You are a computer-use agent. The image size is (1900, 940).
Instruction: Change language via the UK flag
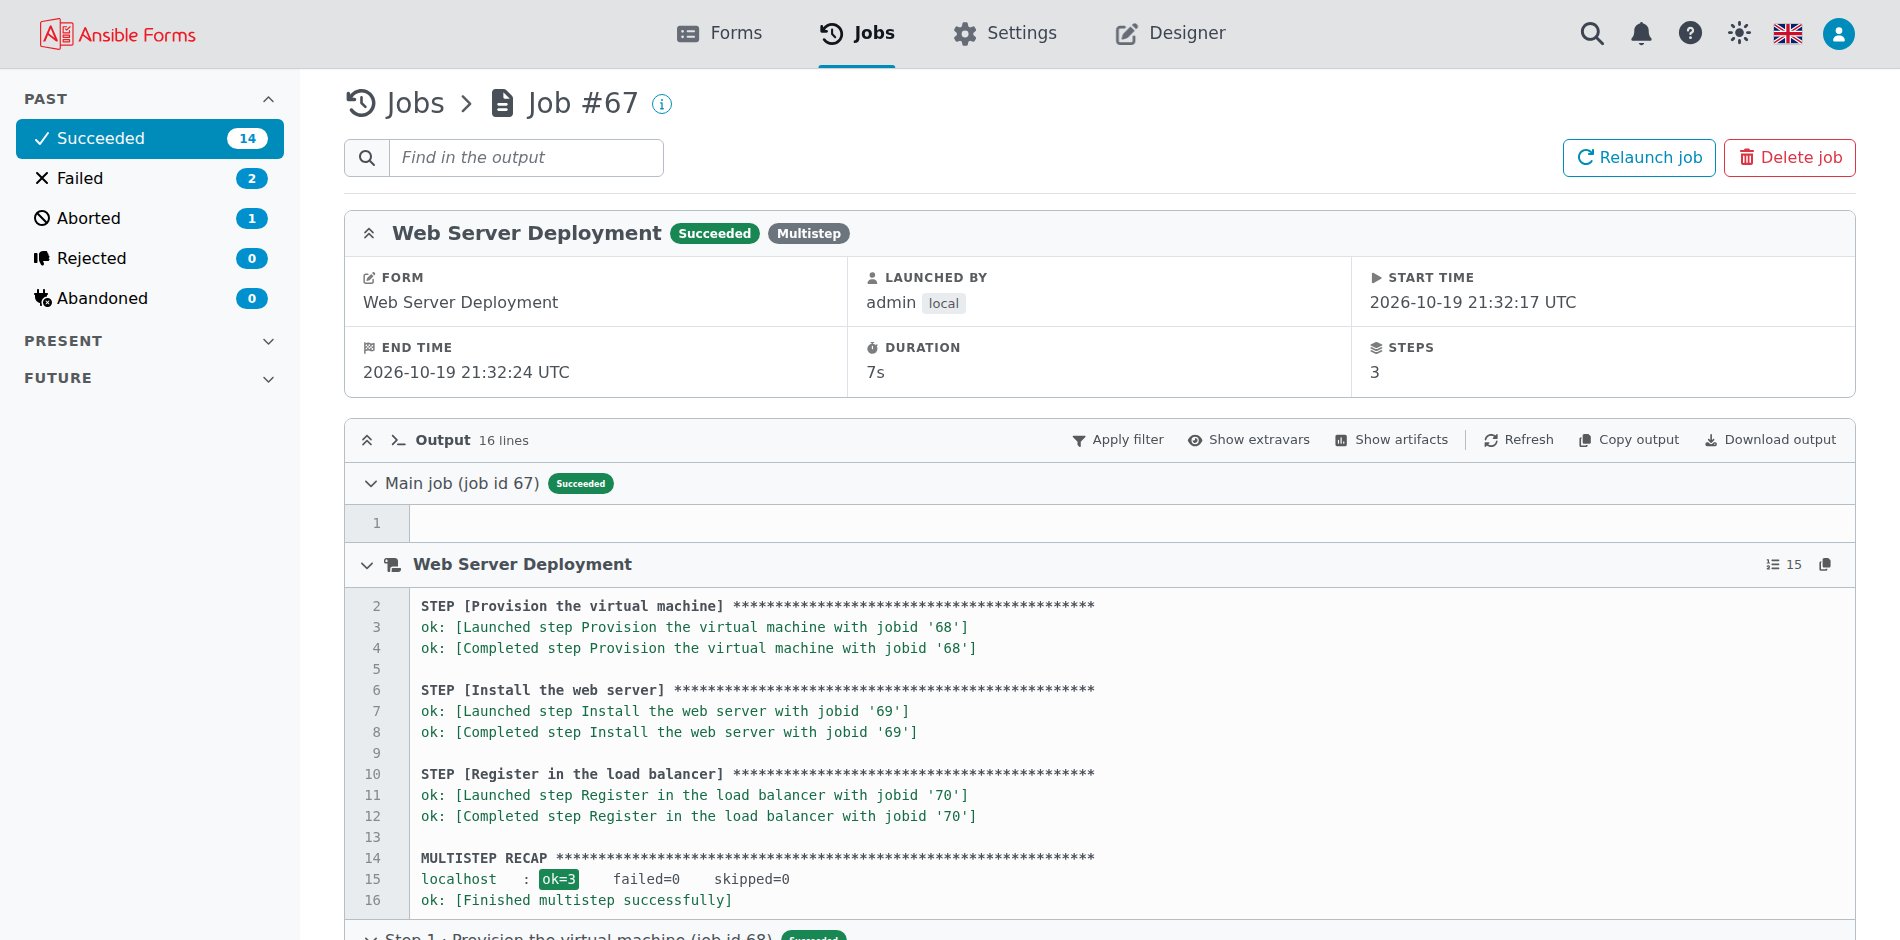click(1788, 33)
